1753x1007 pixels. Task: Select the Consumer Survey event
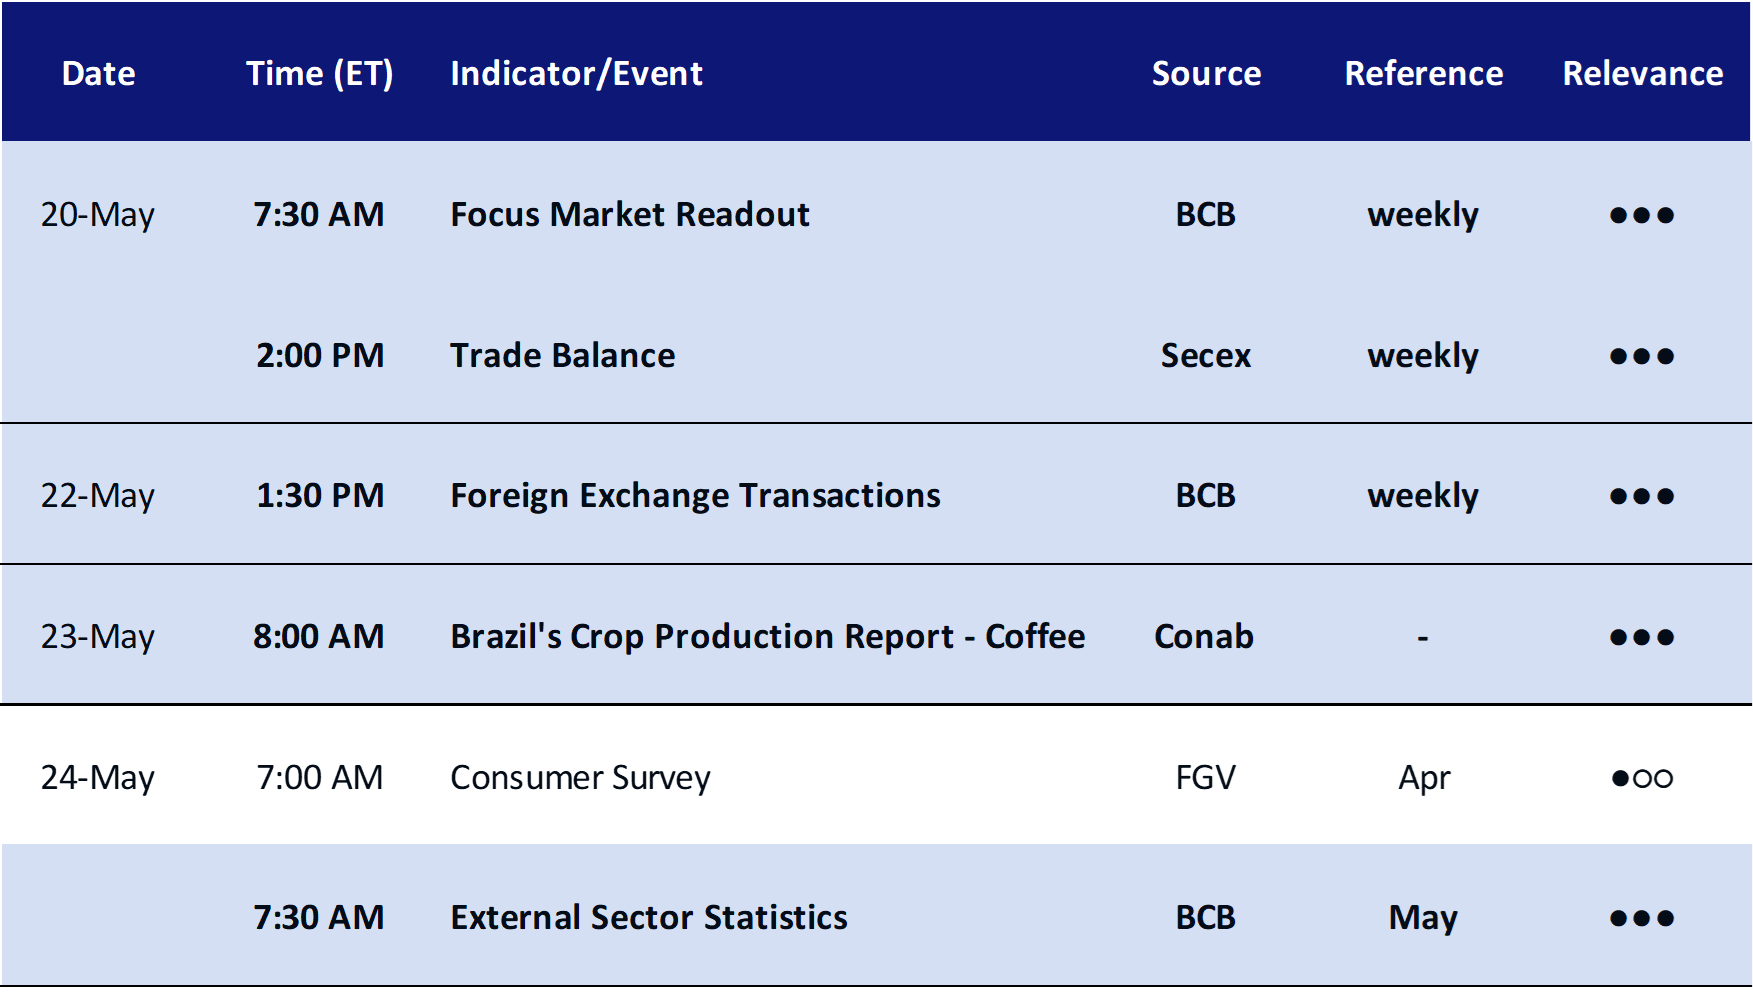(x=580, y=777)
